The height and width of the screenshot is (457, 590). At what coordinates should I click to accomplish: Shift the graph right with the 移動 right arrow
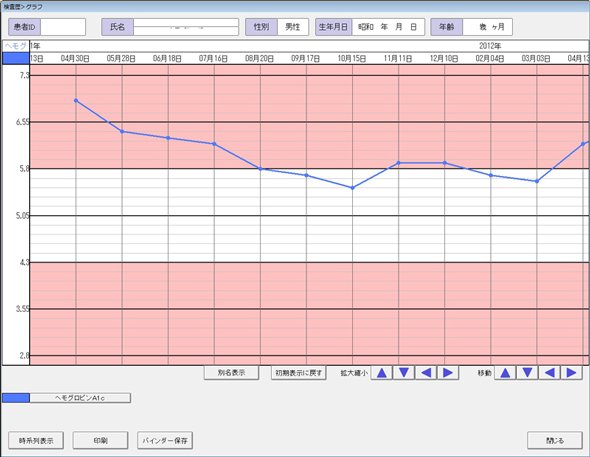click(572, 373)
